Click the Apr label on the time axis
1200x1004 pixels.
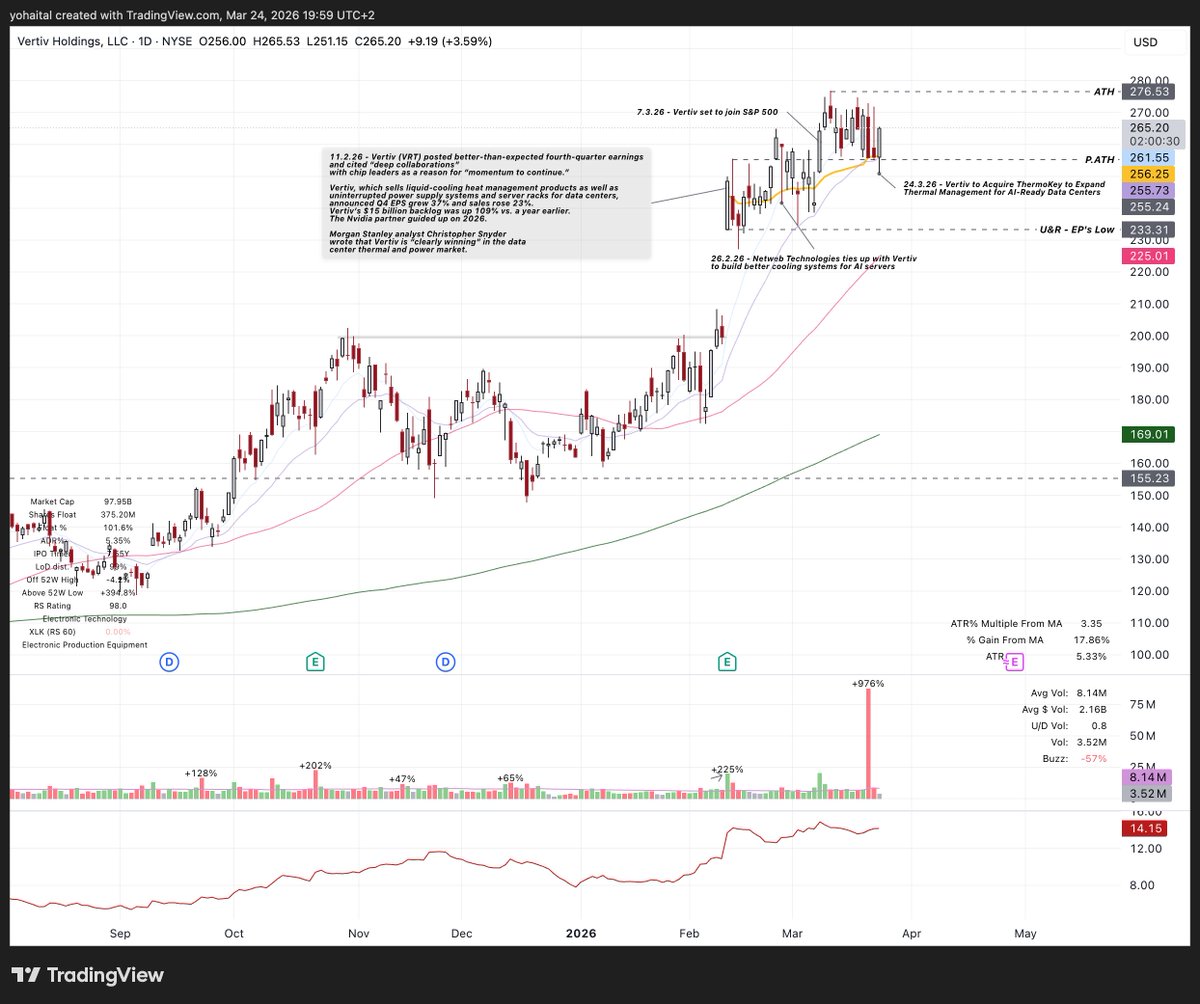pyautogui.click(x=911, y=934)
